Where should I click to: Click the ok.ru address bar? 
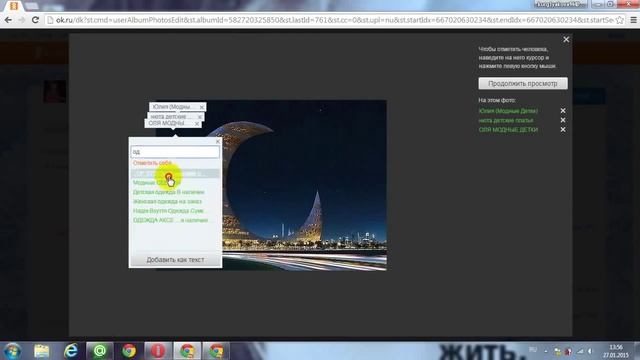click(331, 20)
